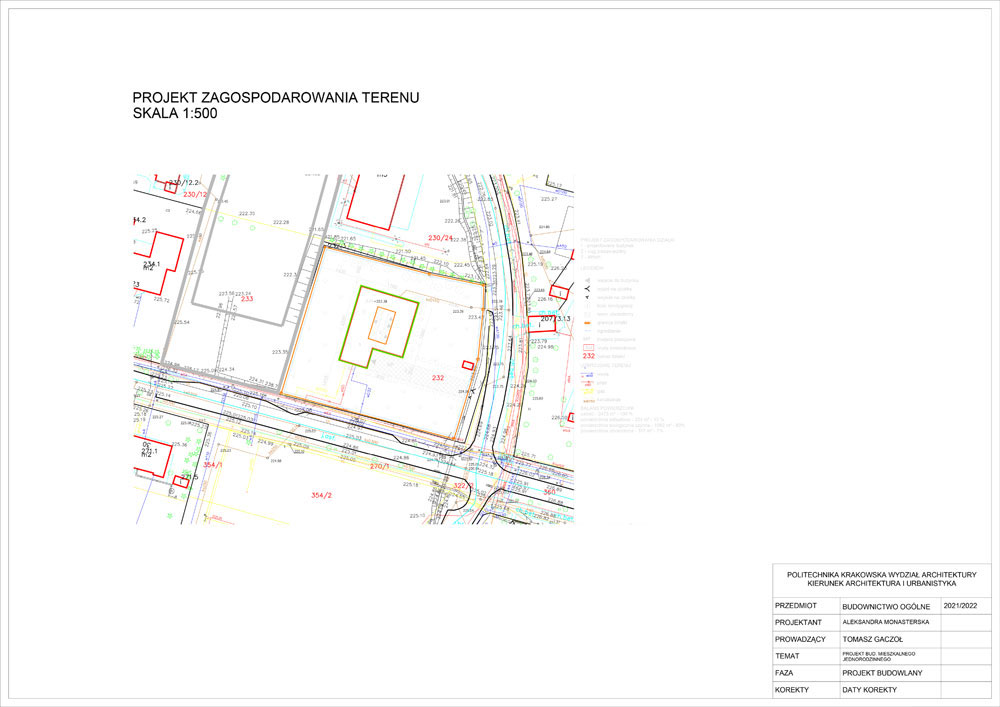Click the blue water line symbol in the legend
The height and width of the screenshot is (707, 1000).
click(x=588, y=375)
